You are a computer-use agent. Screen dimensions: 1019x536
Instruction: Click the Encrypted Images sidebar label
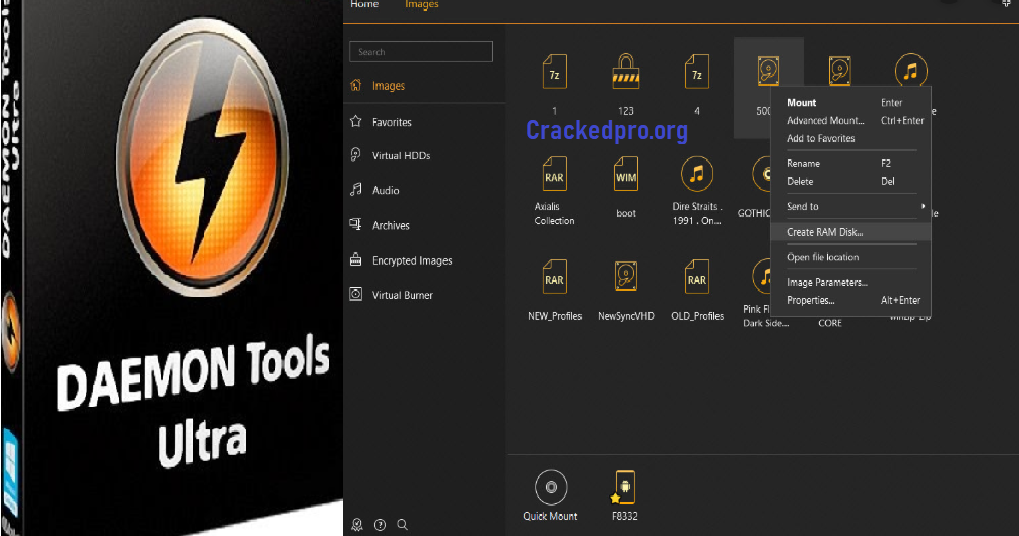point(412,261)
